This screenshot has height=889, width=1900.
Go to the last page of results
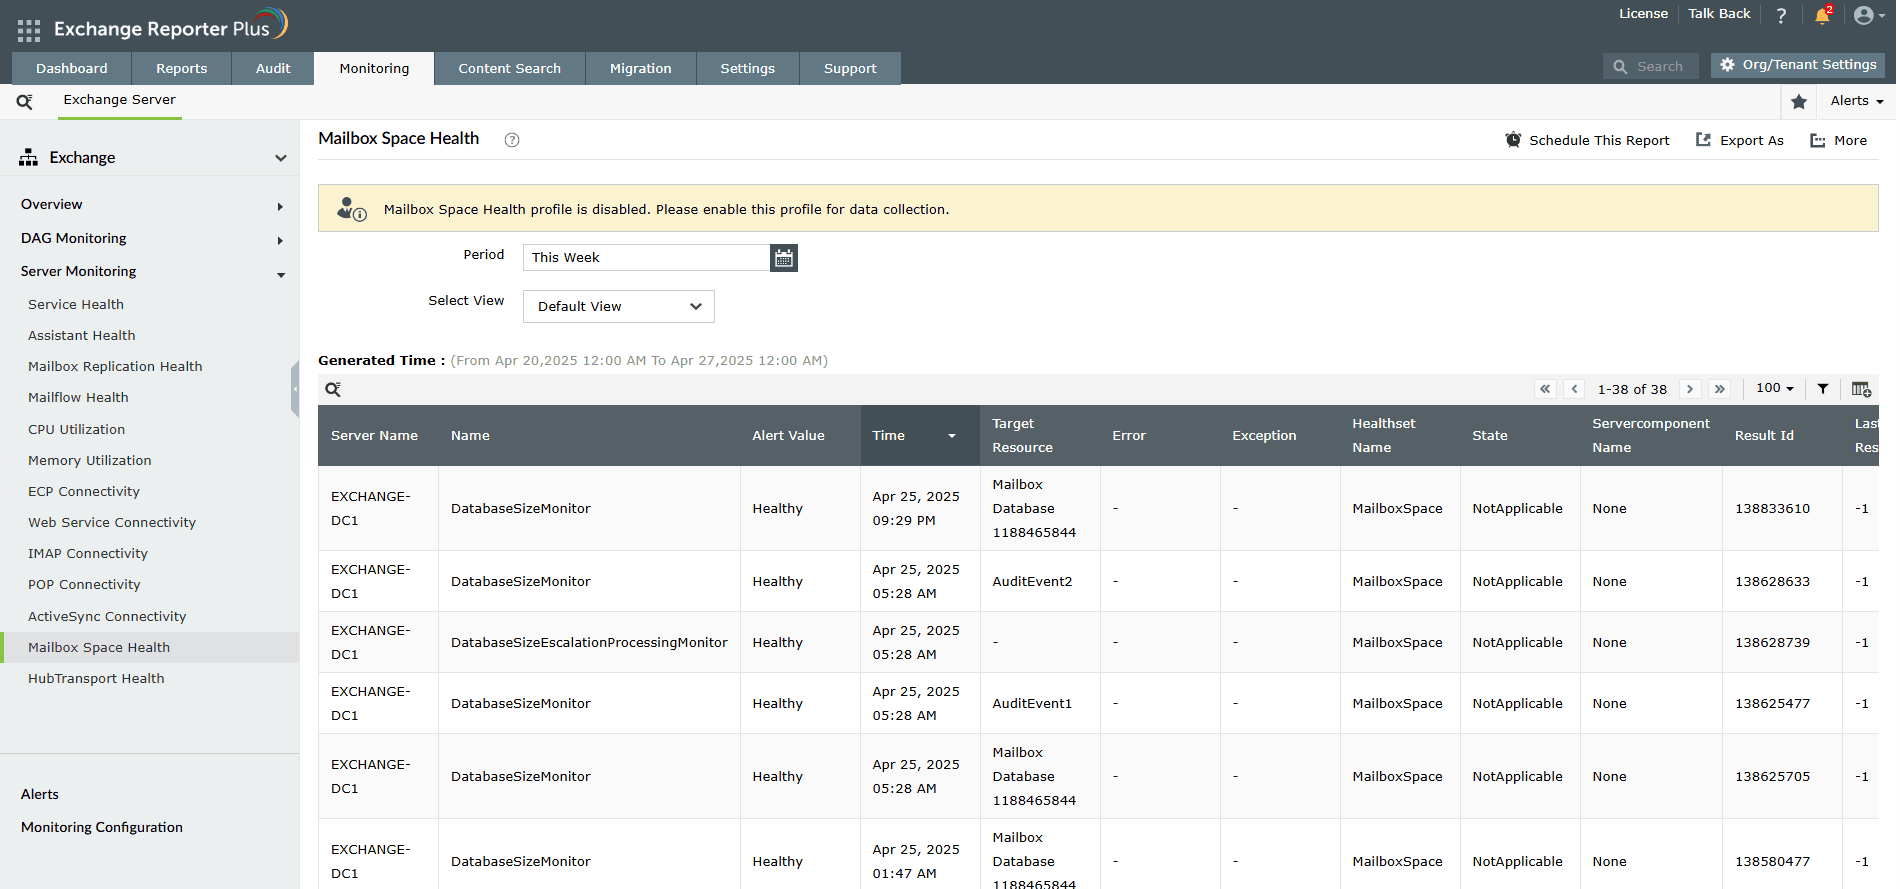[x=1720, y=389]
